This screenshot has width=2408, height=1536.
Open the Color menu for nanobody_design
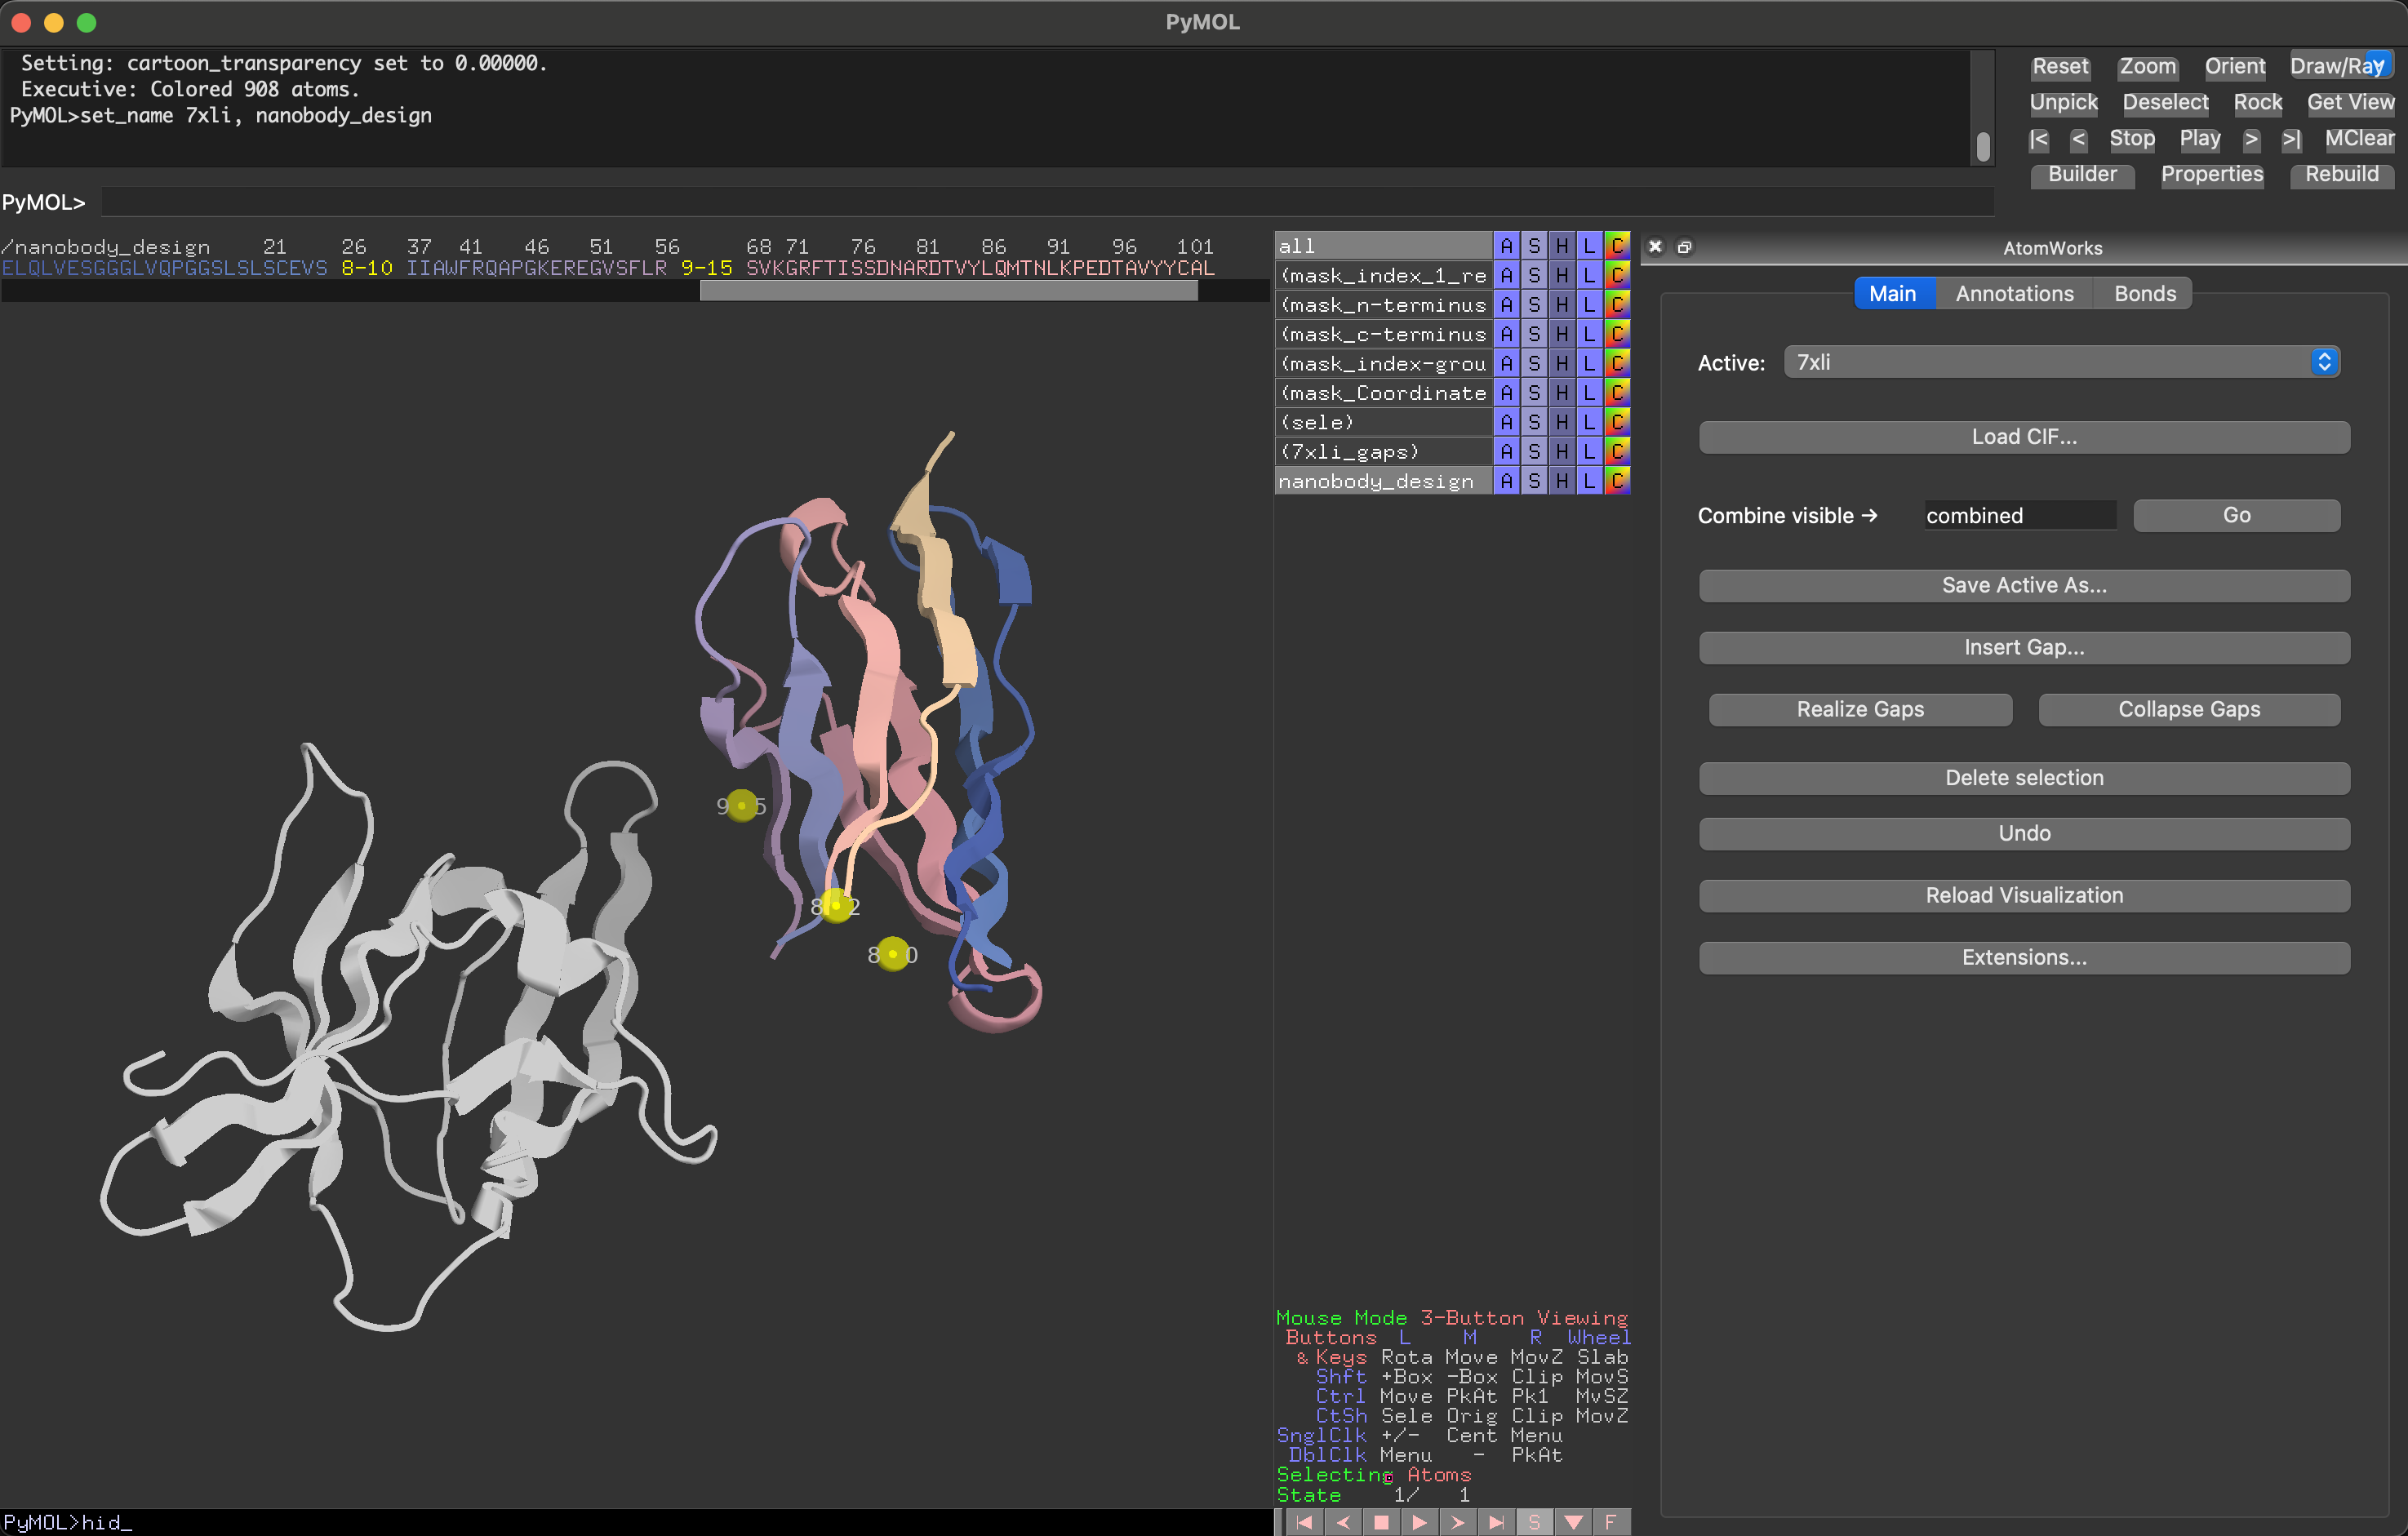[1617, 481]
